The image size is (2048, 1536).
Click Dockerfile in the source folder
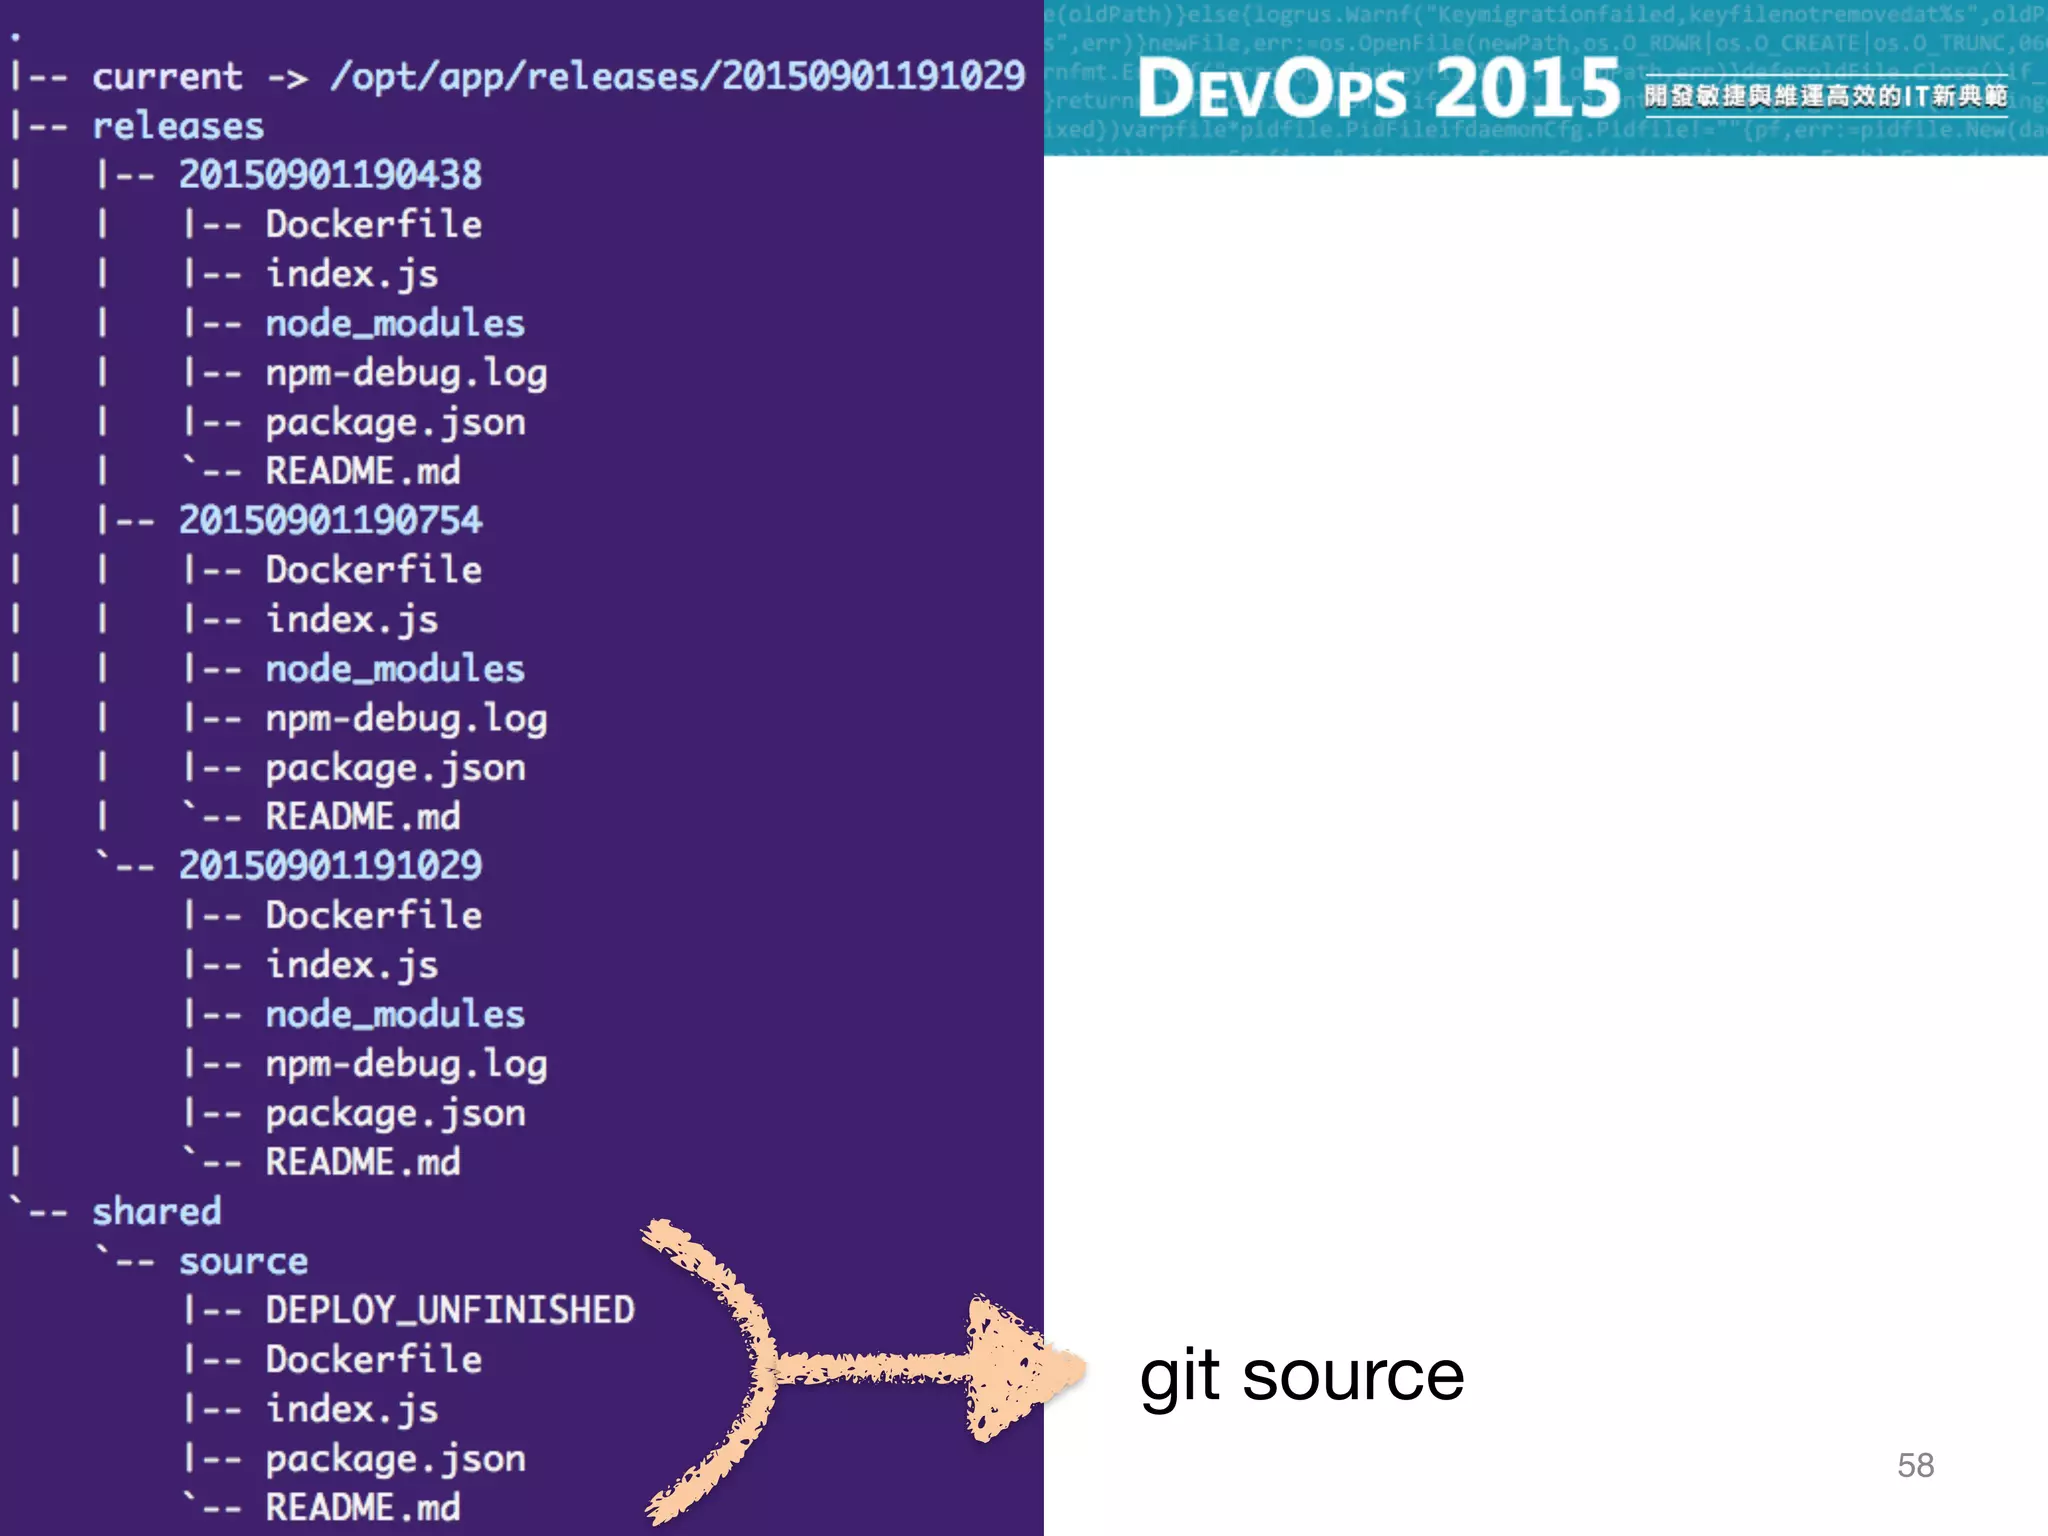tap(373, 1360)
